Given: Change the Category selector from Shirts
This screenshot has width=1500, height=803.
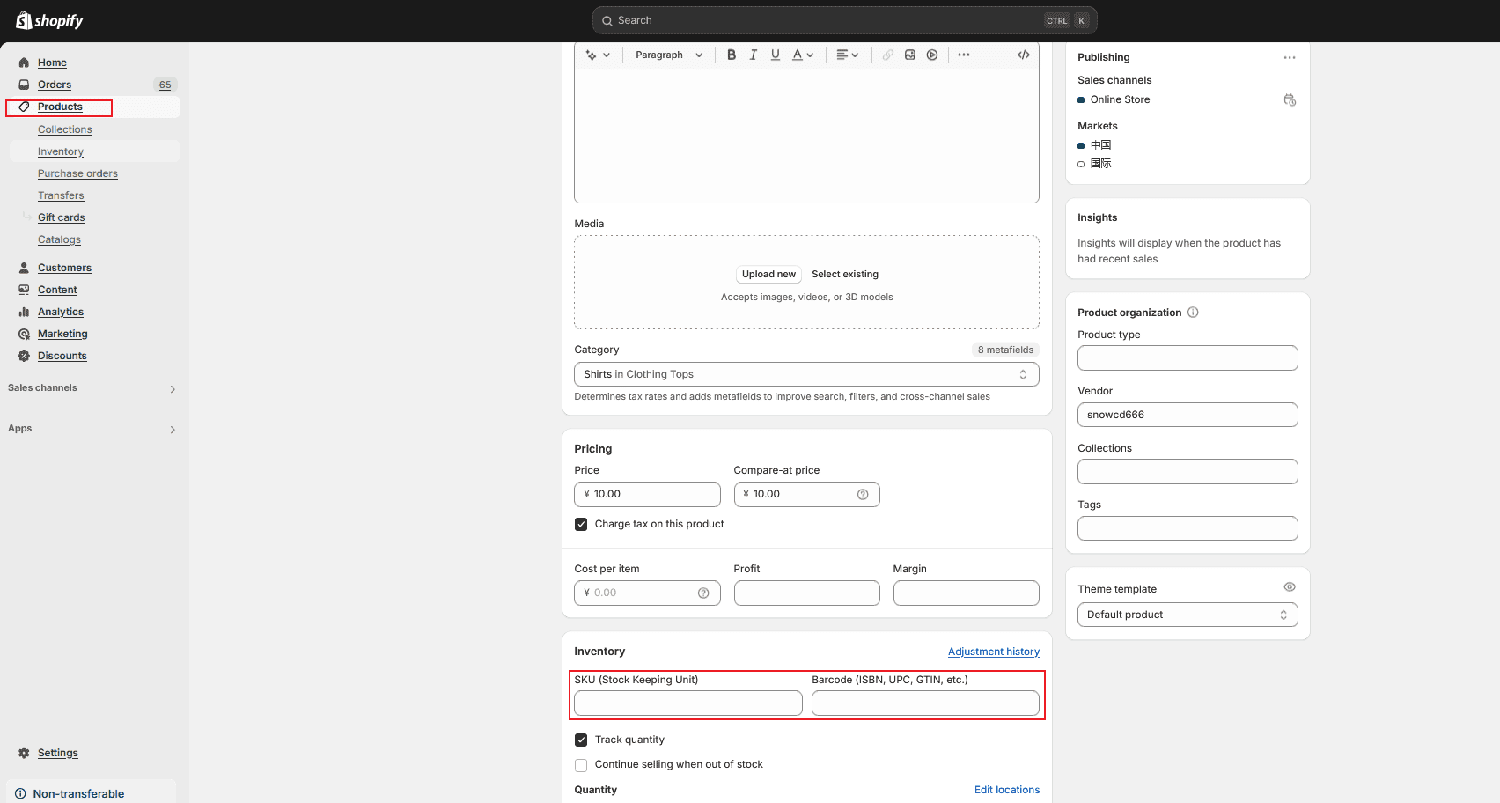Looking at the screenshot, I should click(x=806, y=374).
